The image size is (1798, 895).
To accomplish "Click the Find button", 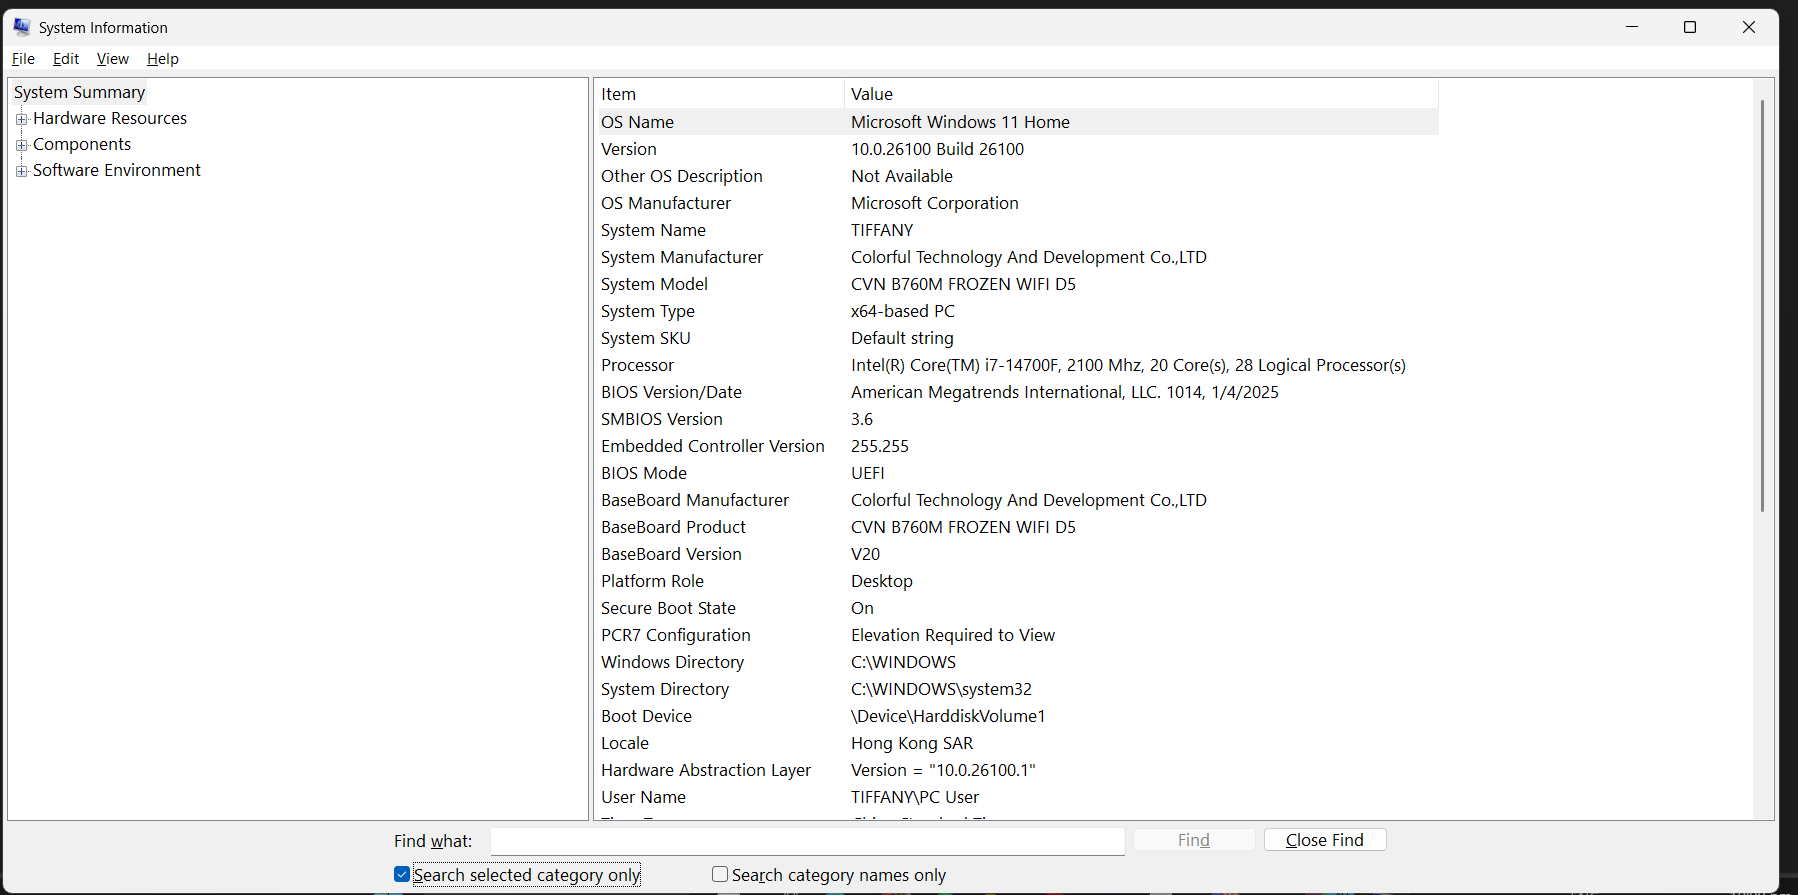I will [1194, 840].
